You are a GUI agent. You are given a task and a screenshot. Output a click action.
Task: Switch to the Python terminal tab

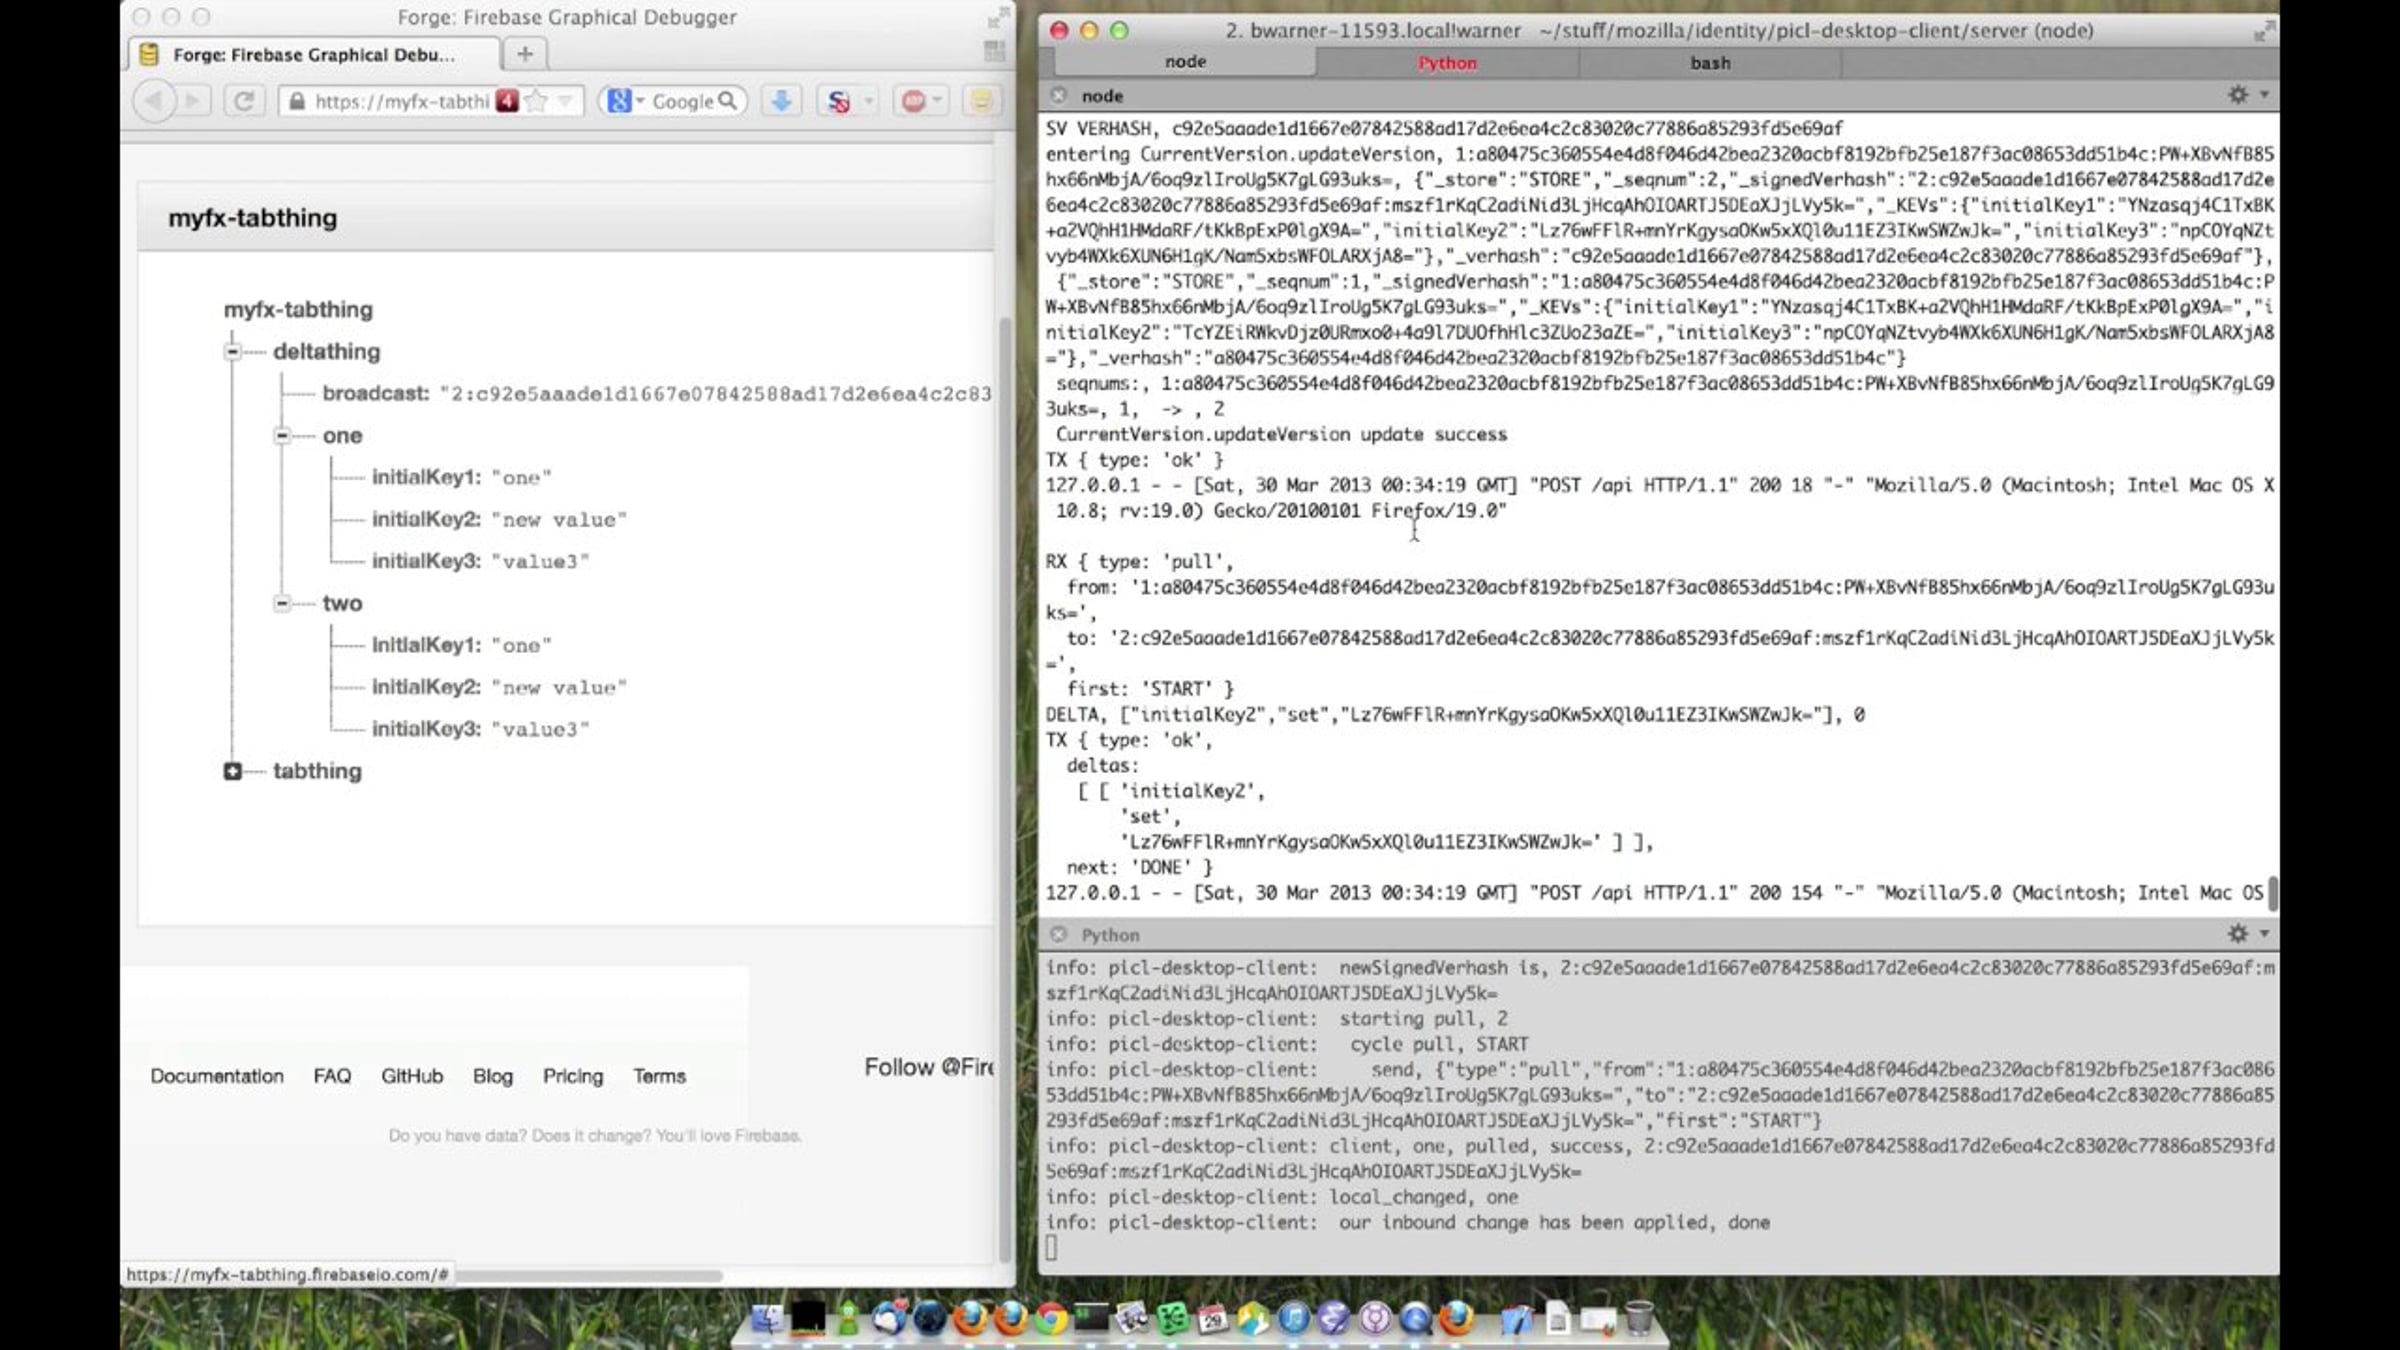click(x=1447, y=63)
